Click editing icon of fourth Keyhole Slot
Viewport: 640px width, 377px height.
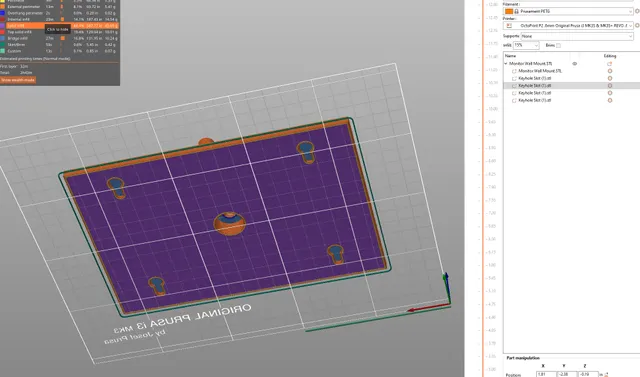pyautogui.click(x=610, y=100)
